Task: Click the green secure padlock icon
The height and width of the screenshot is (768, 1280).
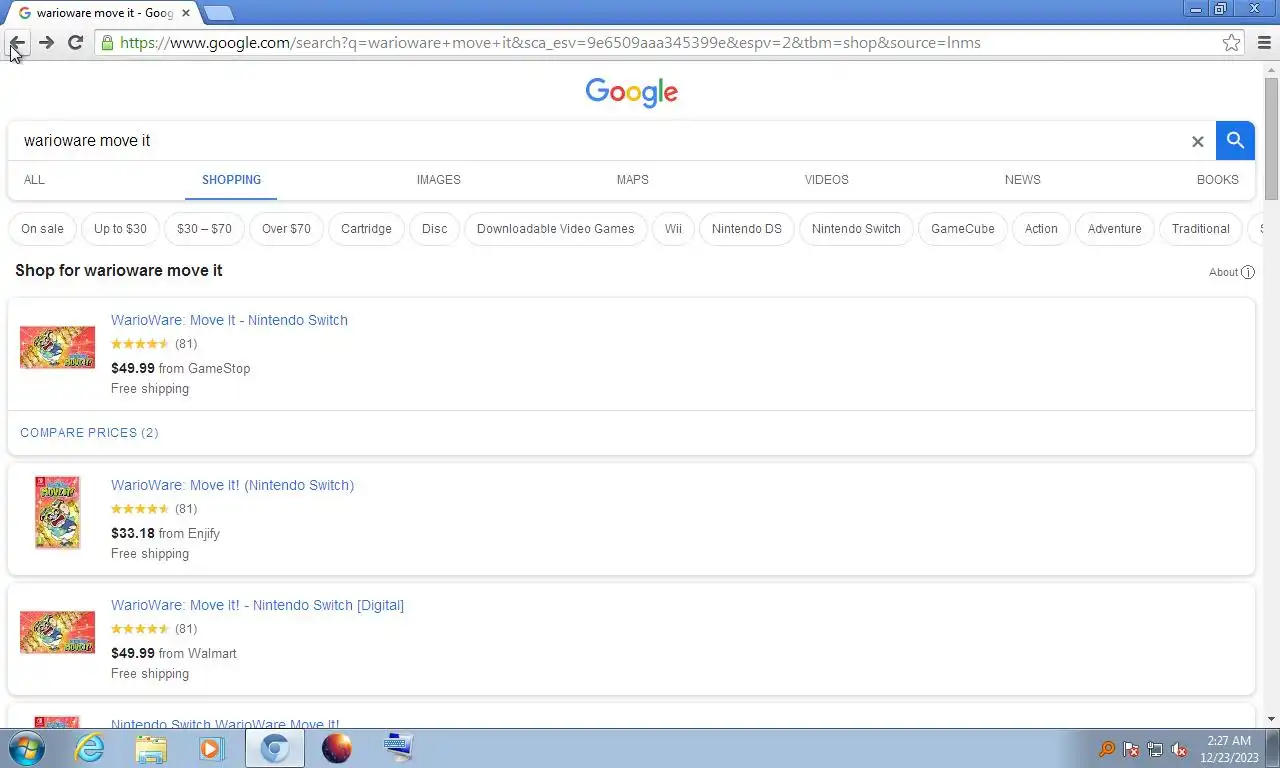Action: click(106, 42)
